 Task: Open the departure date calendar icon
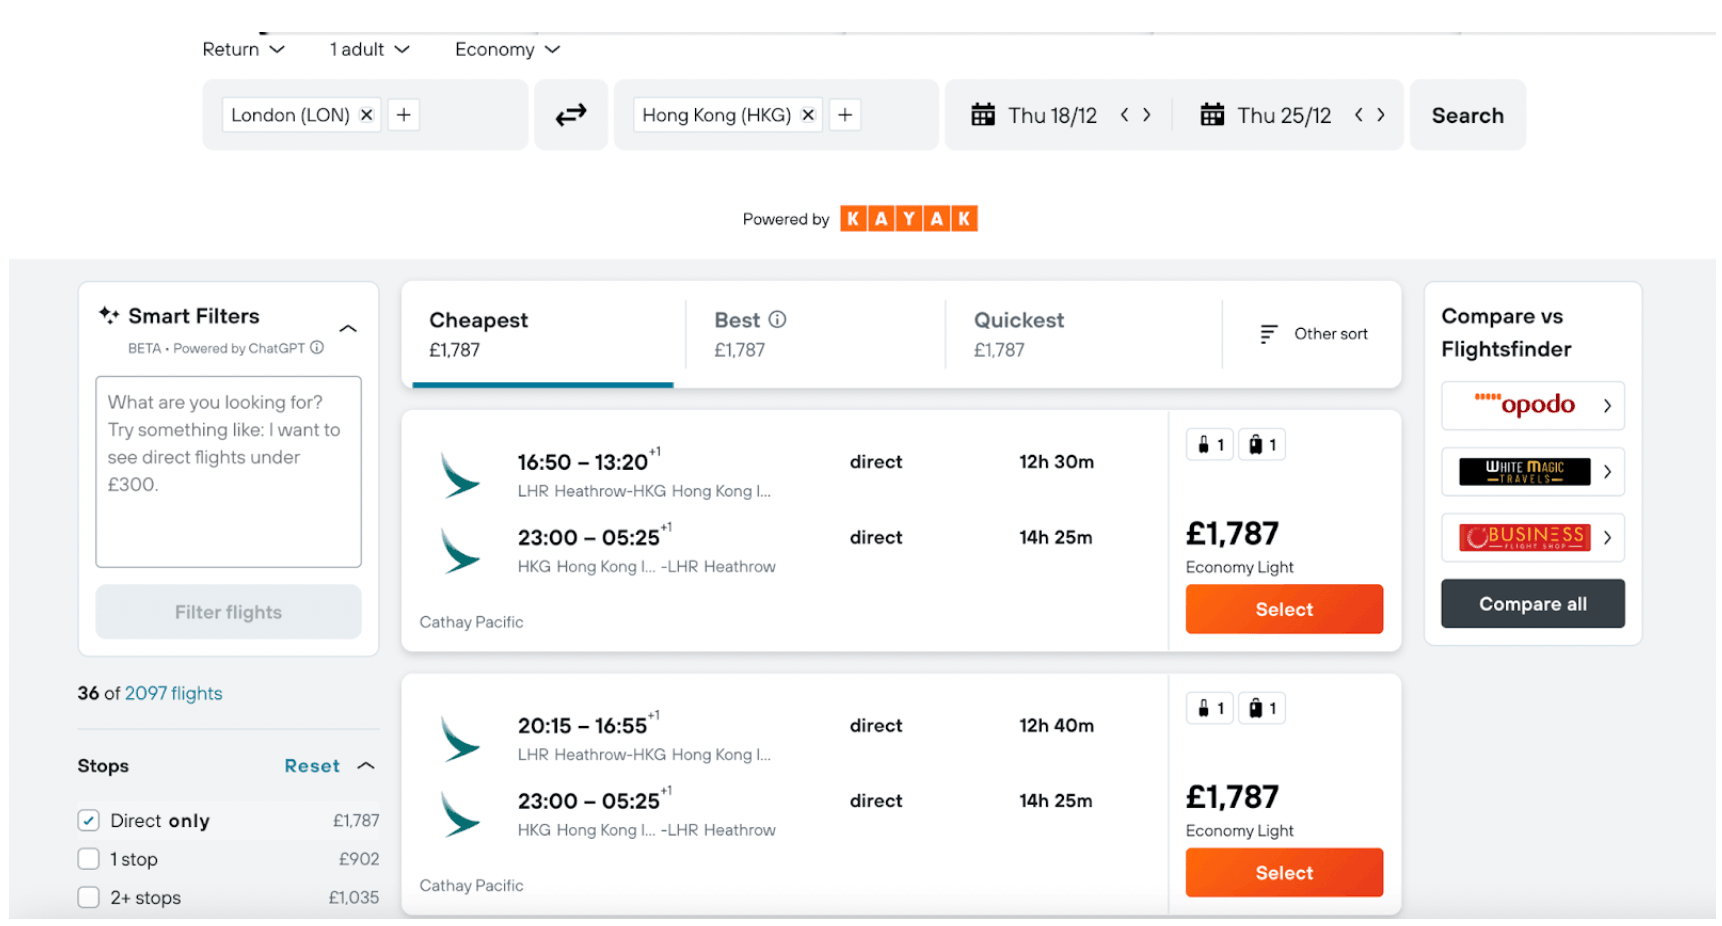coord(983,114)
